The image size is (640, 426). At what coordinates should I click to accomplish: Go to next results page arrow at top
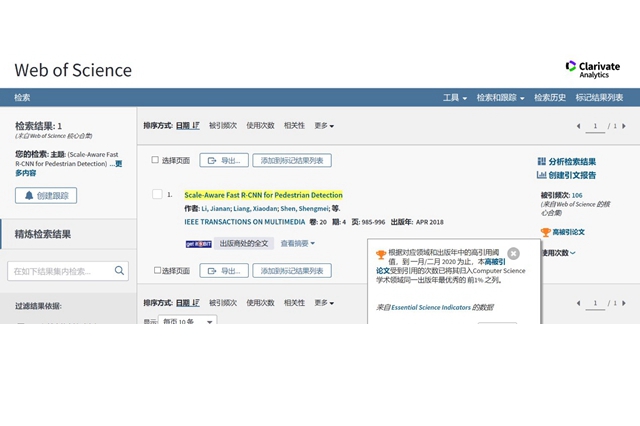[x=622, y=126]
